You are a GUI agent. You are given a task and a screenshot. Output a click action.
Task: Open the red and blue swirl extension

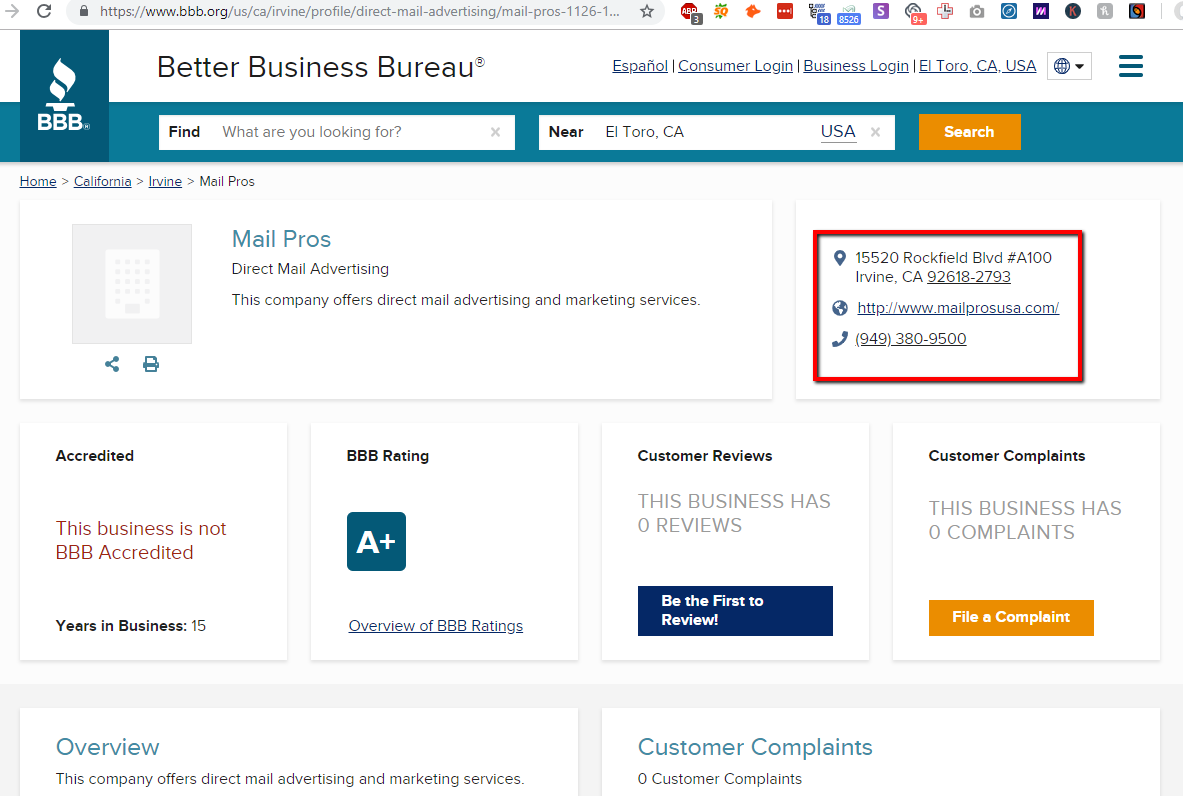pyautogui.click(x=1137, y=11)
